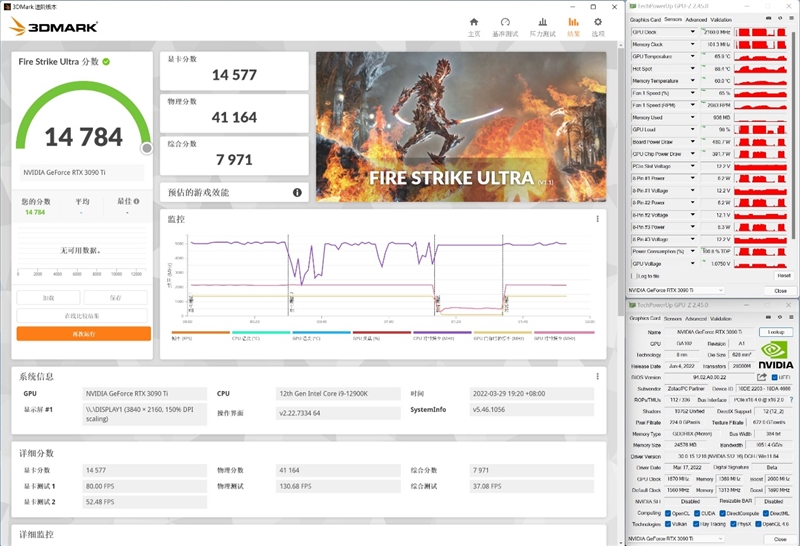Open the hamburger menu in GPU-Z sensors window
Viewport: 800px width, 546px height.
(790, 18)
